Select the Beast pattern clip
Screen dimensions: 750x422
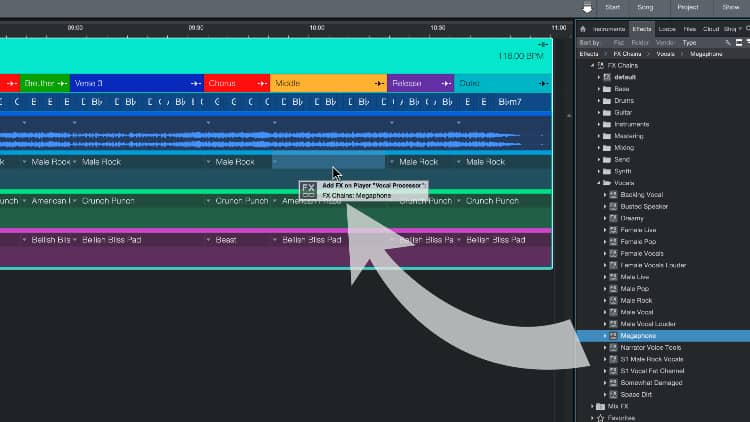click(238, 240)
